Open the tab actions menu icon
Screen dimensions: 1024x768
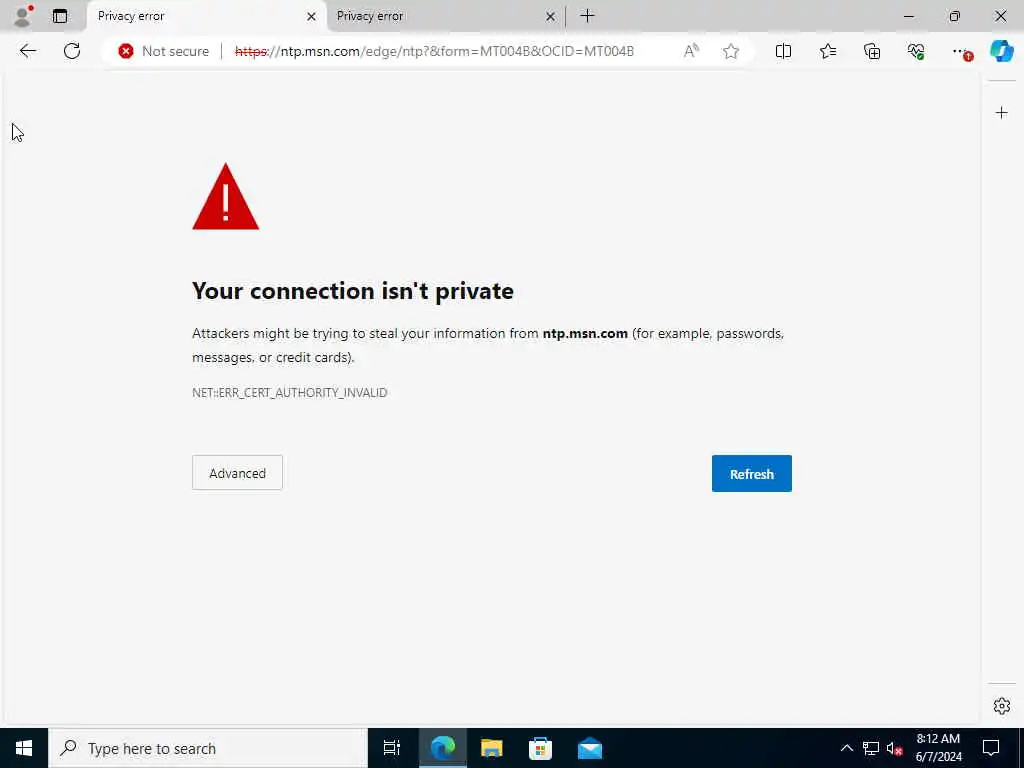tap(60, 16)
